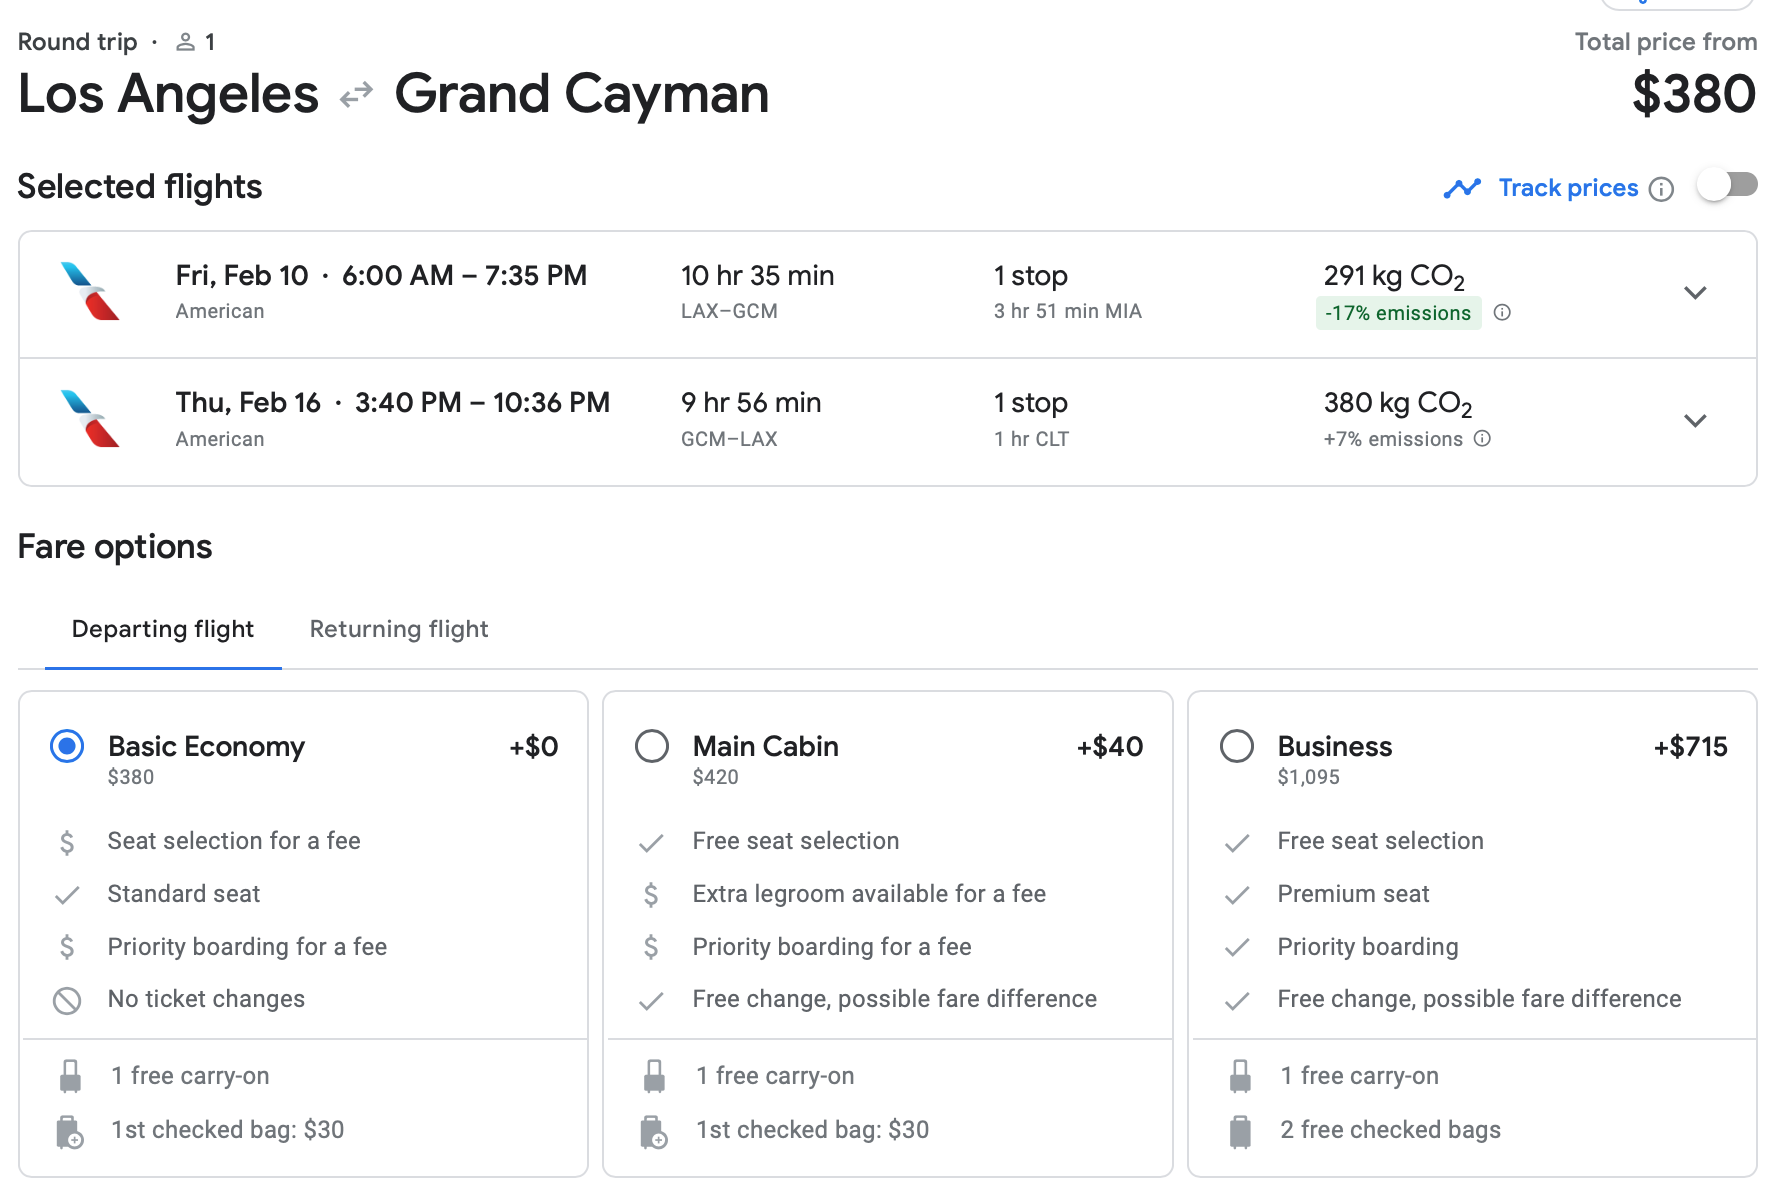Choose the Main Cabin fare radio button
Viewport: 1780px width, 1192px height.
[652, 746]
